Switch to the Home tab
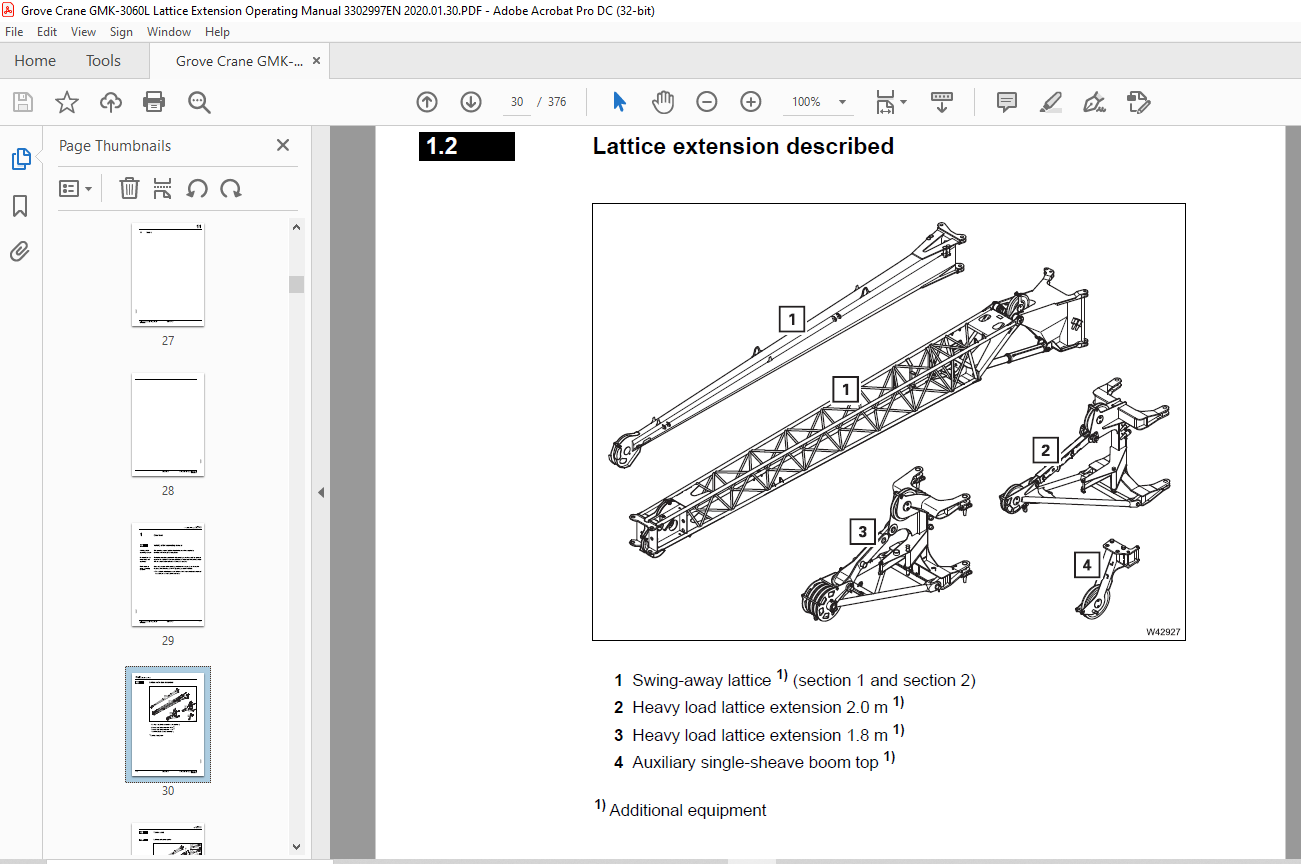Screen dimensions: 1301x864 tap(35, 61)
